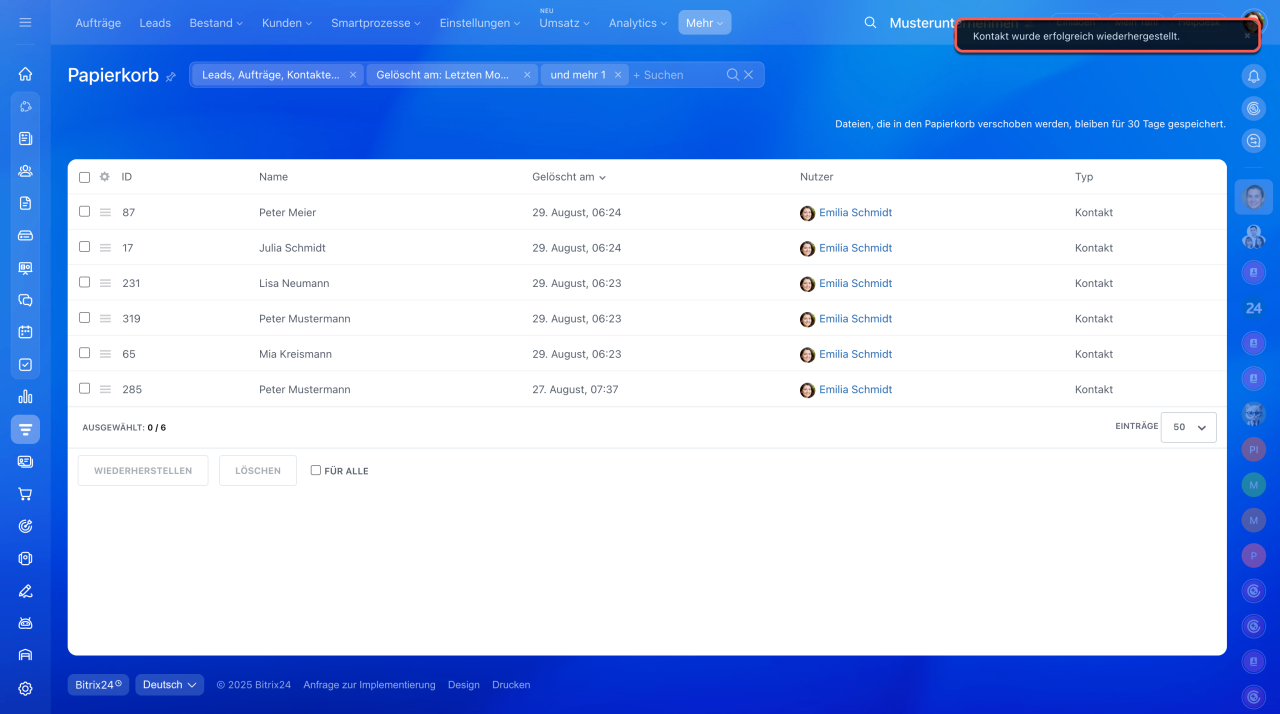Open the tasks checkmark sidebar icon
This screenshot has height=714, width=1280.
(x=25, y=365)
